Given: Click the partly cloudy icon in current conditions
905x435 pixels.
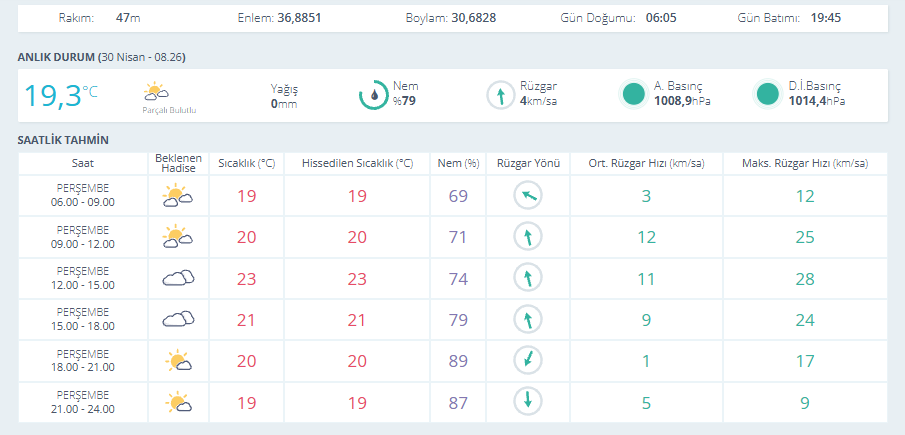Looking at the screenshot, I should point(156,92).
